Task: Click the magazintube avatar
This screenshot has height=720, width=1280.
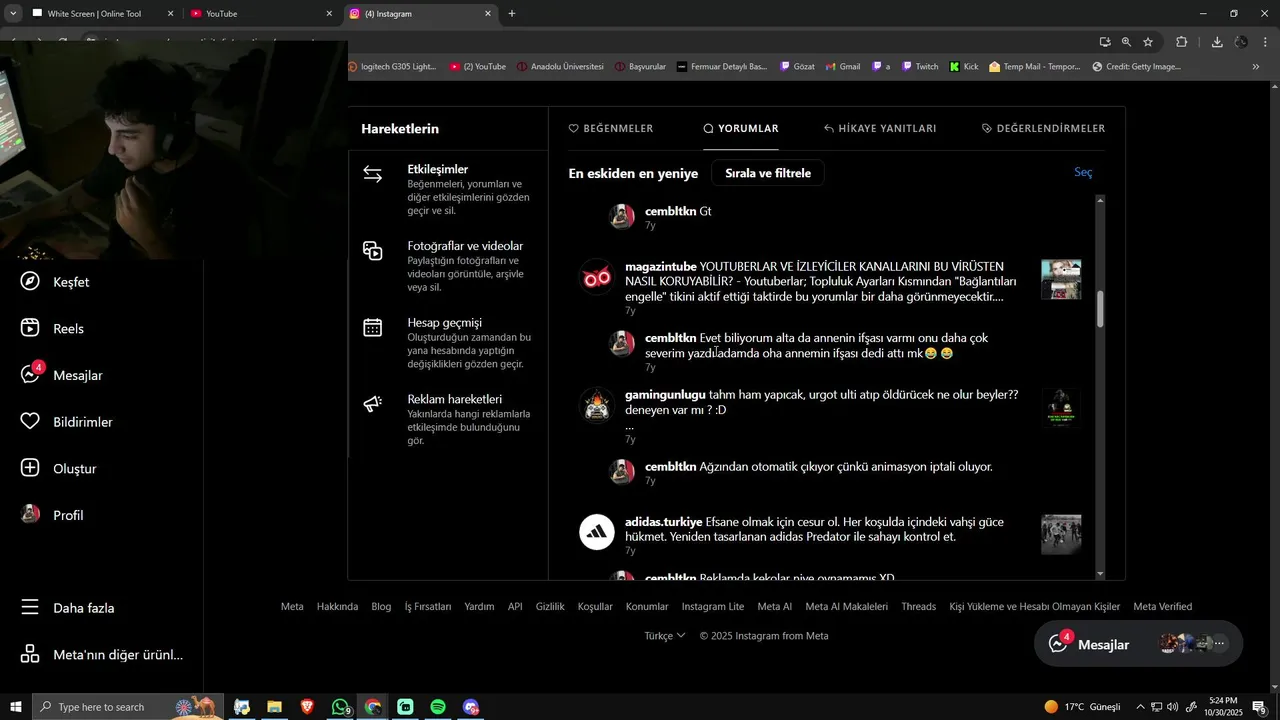Action: click(x=597, y=277)
